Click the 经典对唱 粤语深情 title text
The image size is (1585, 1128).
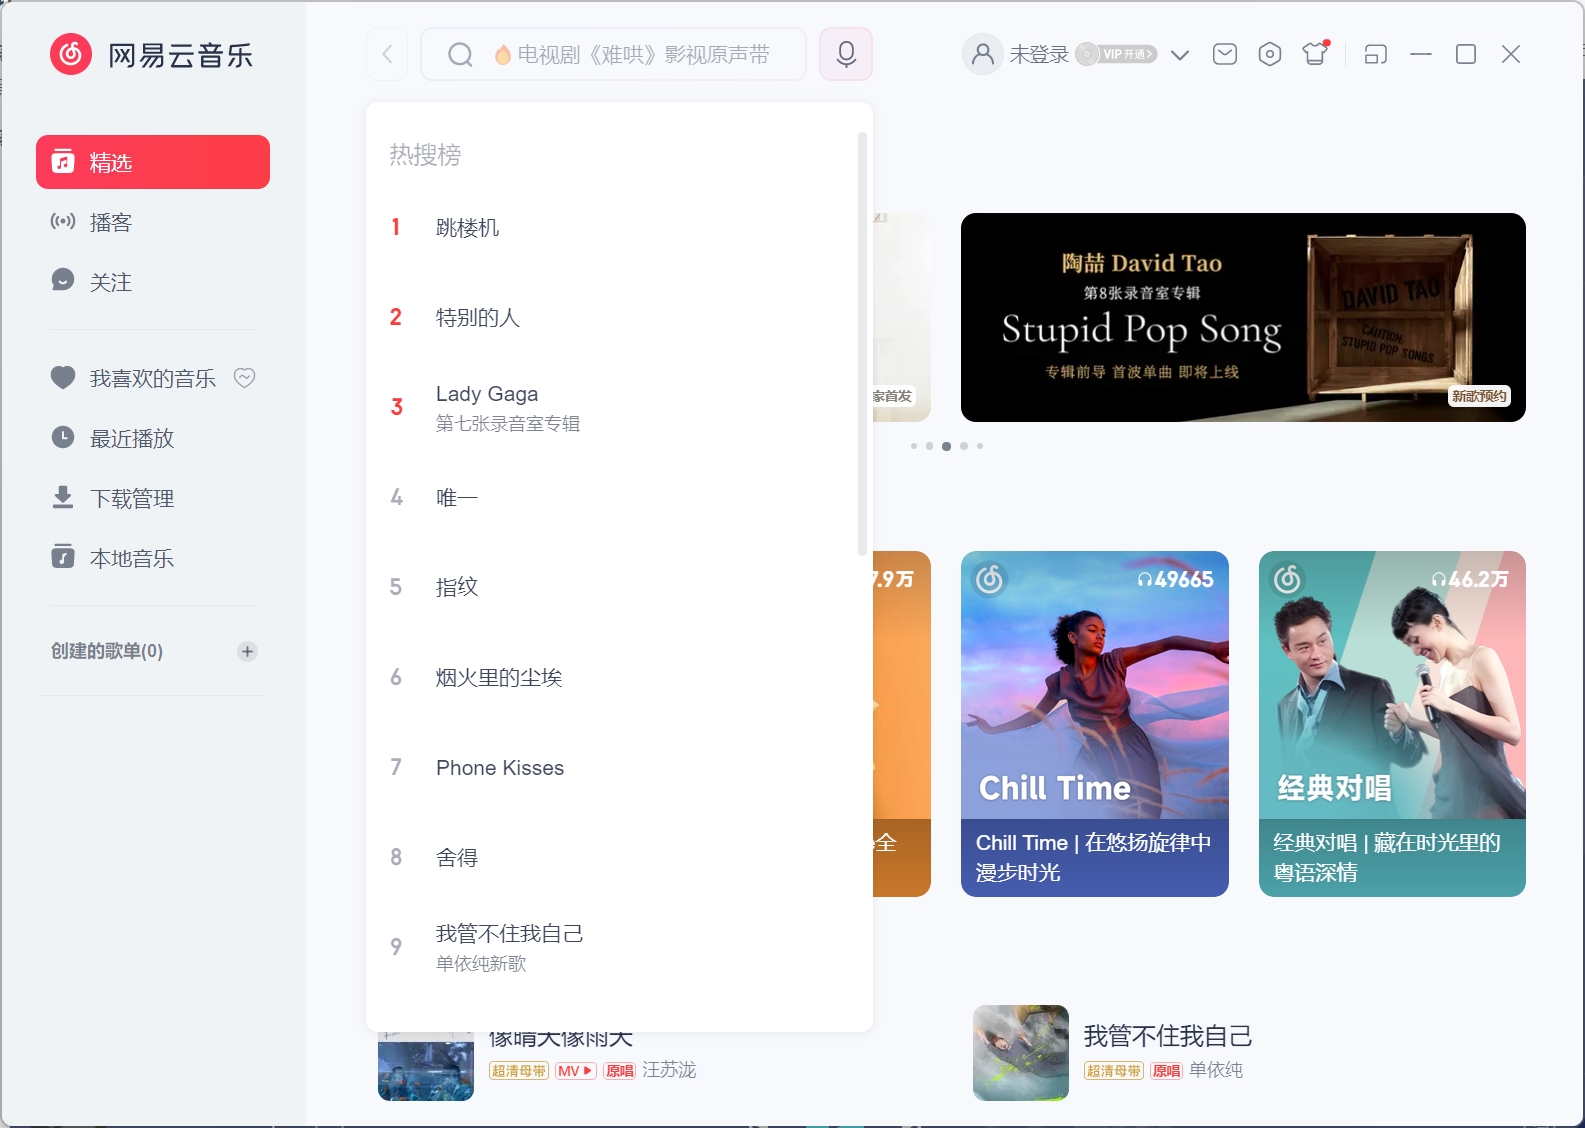[1387, 858]
